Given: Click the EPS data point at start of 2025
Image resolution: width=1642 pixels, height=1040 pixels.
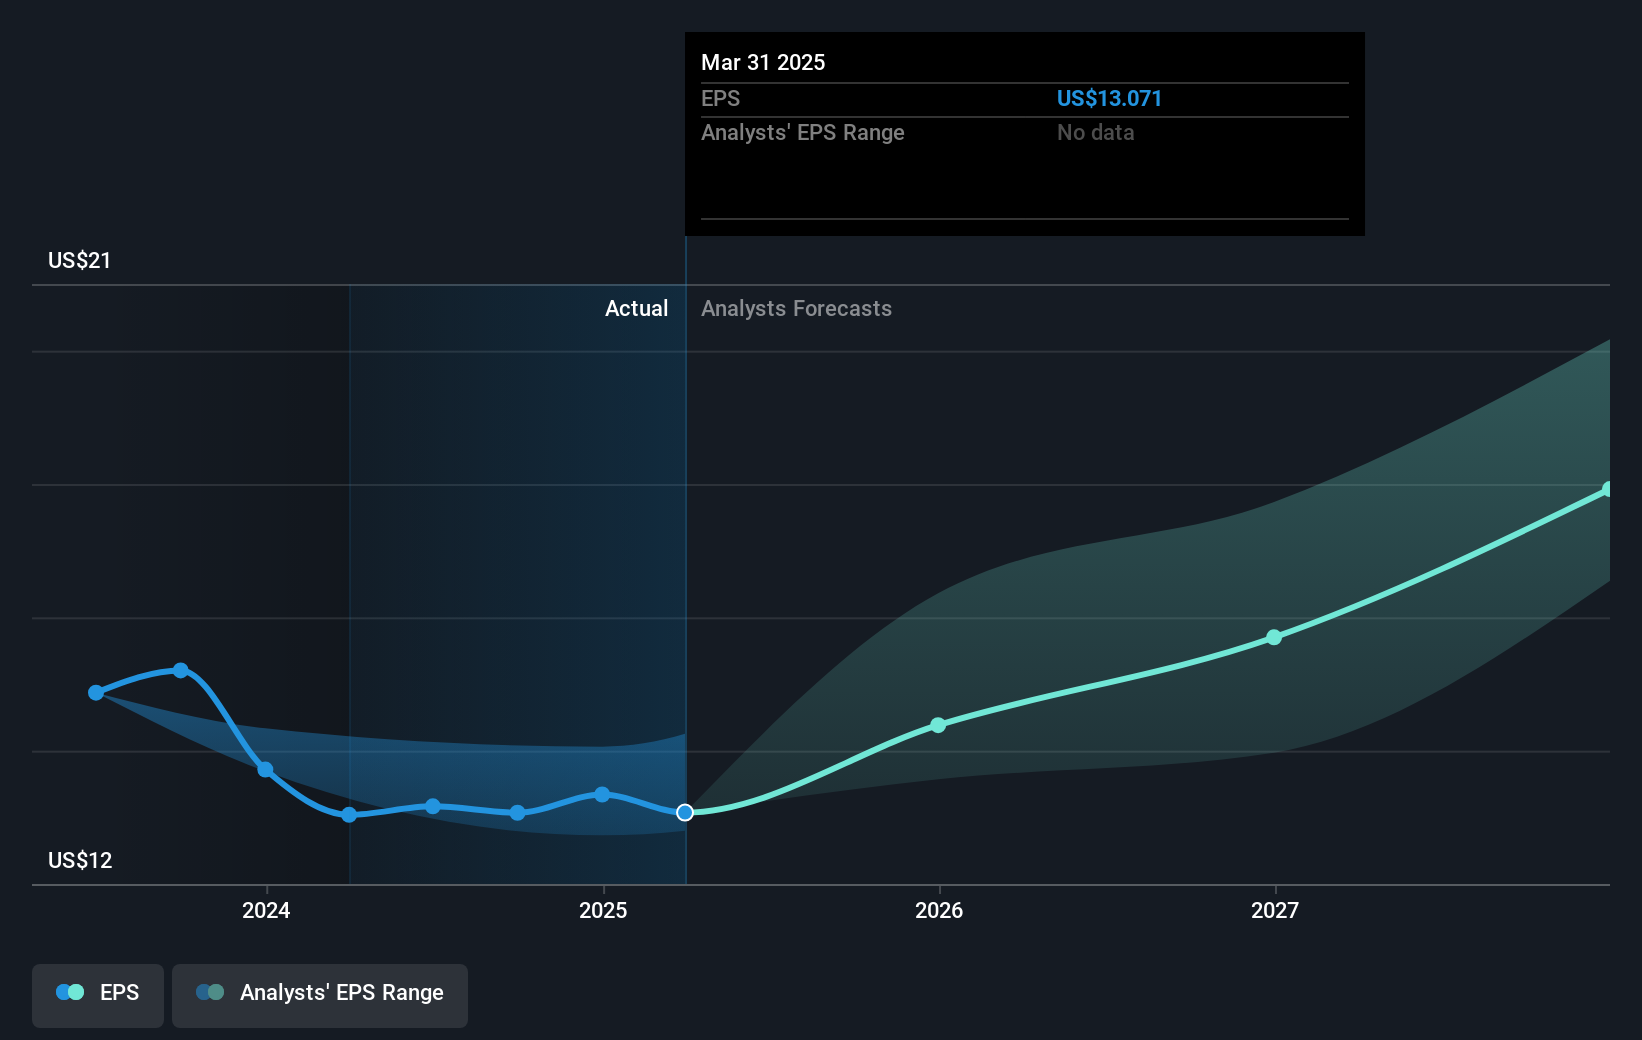Looking at the screenshot, I should click(x=602, y=794).
